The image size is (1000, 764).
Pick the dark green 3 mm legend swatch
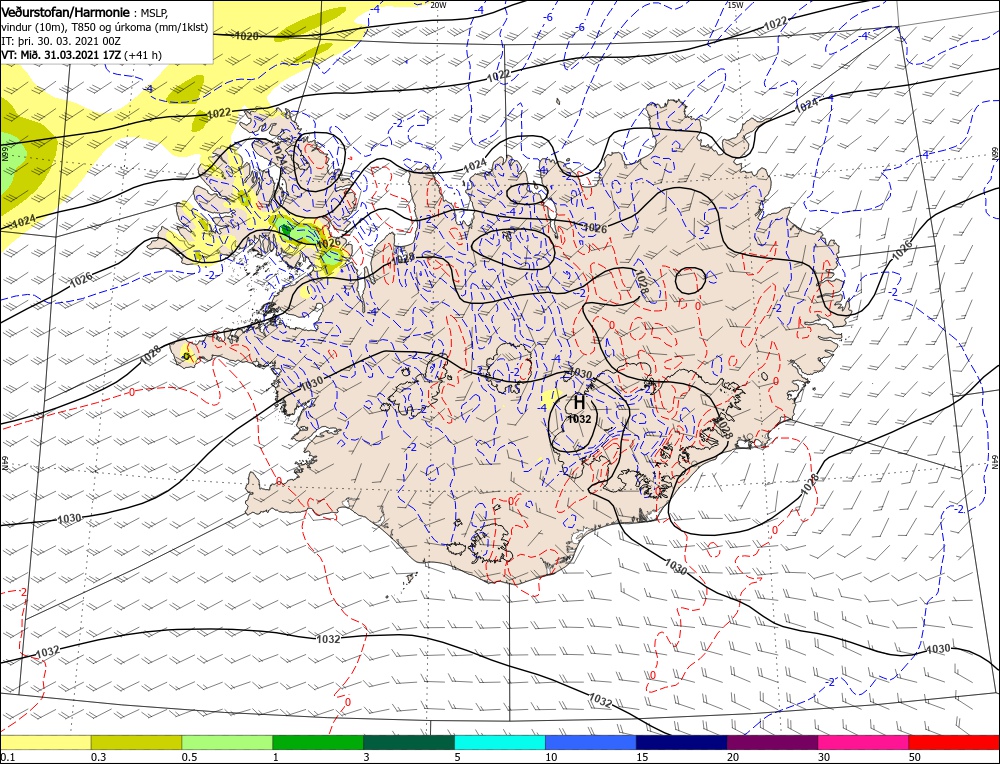(x=409, y=742)
